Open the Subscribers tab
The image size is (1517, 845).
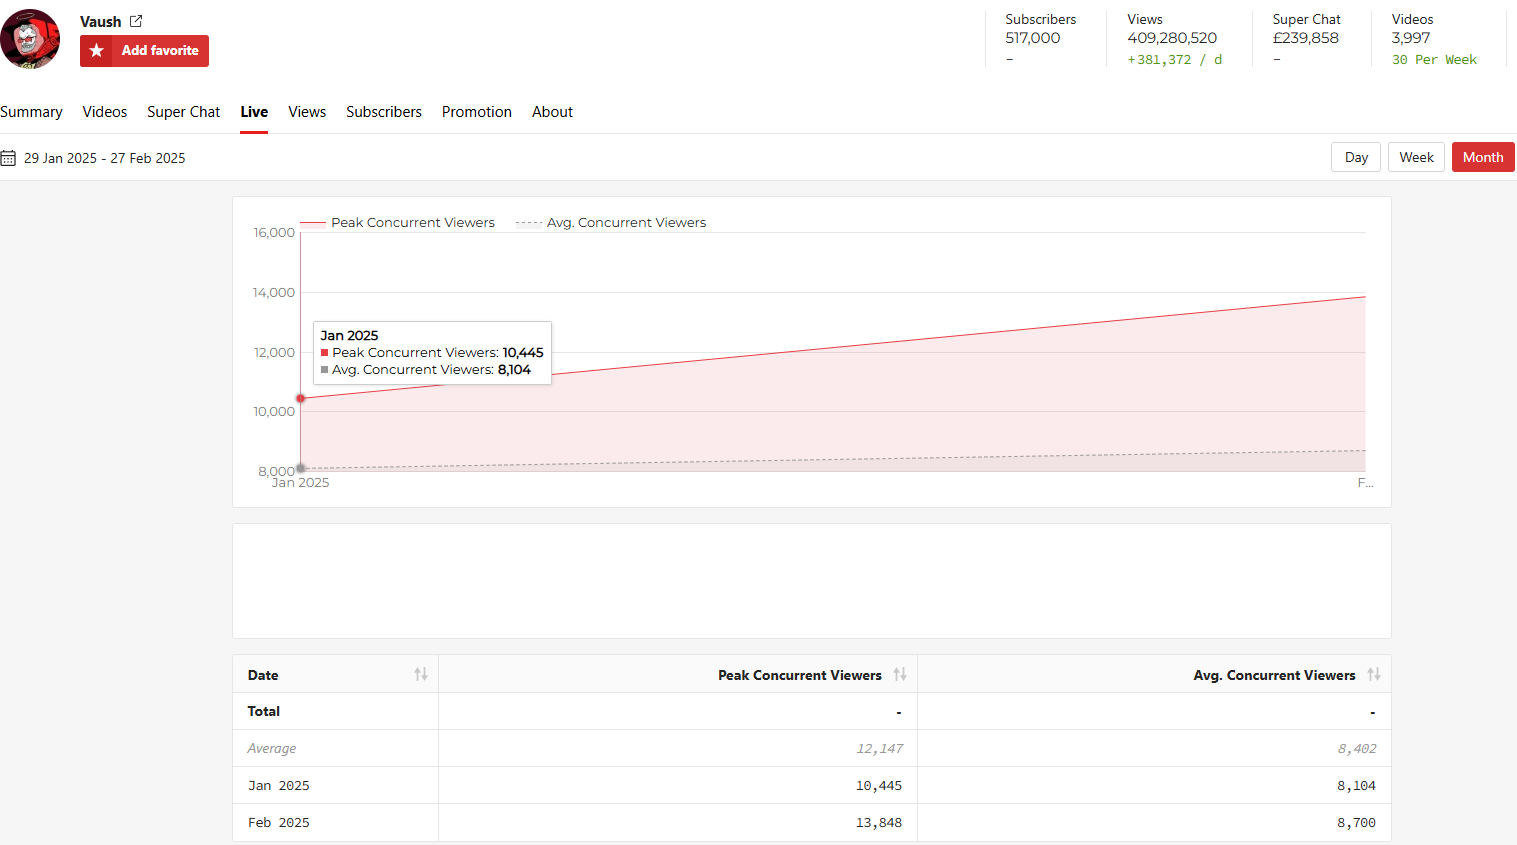point(384,112)
